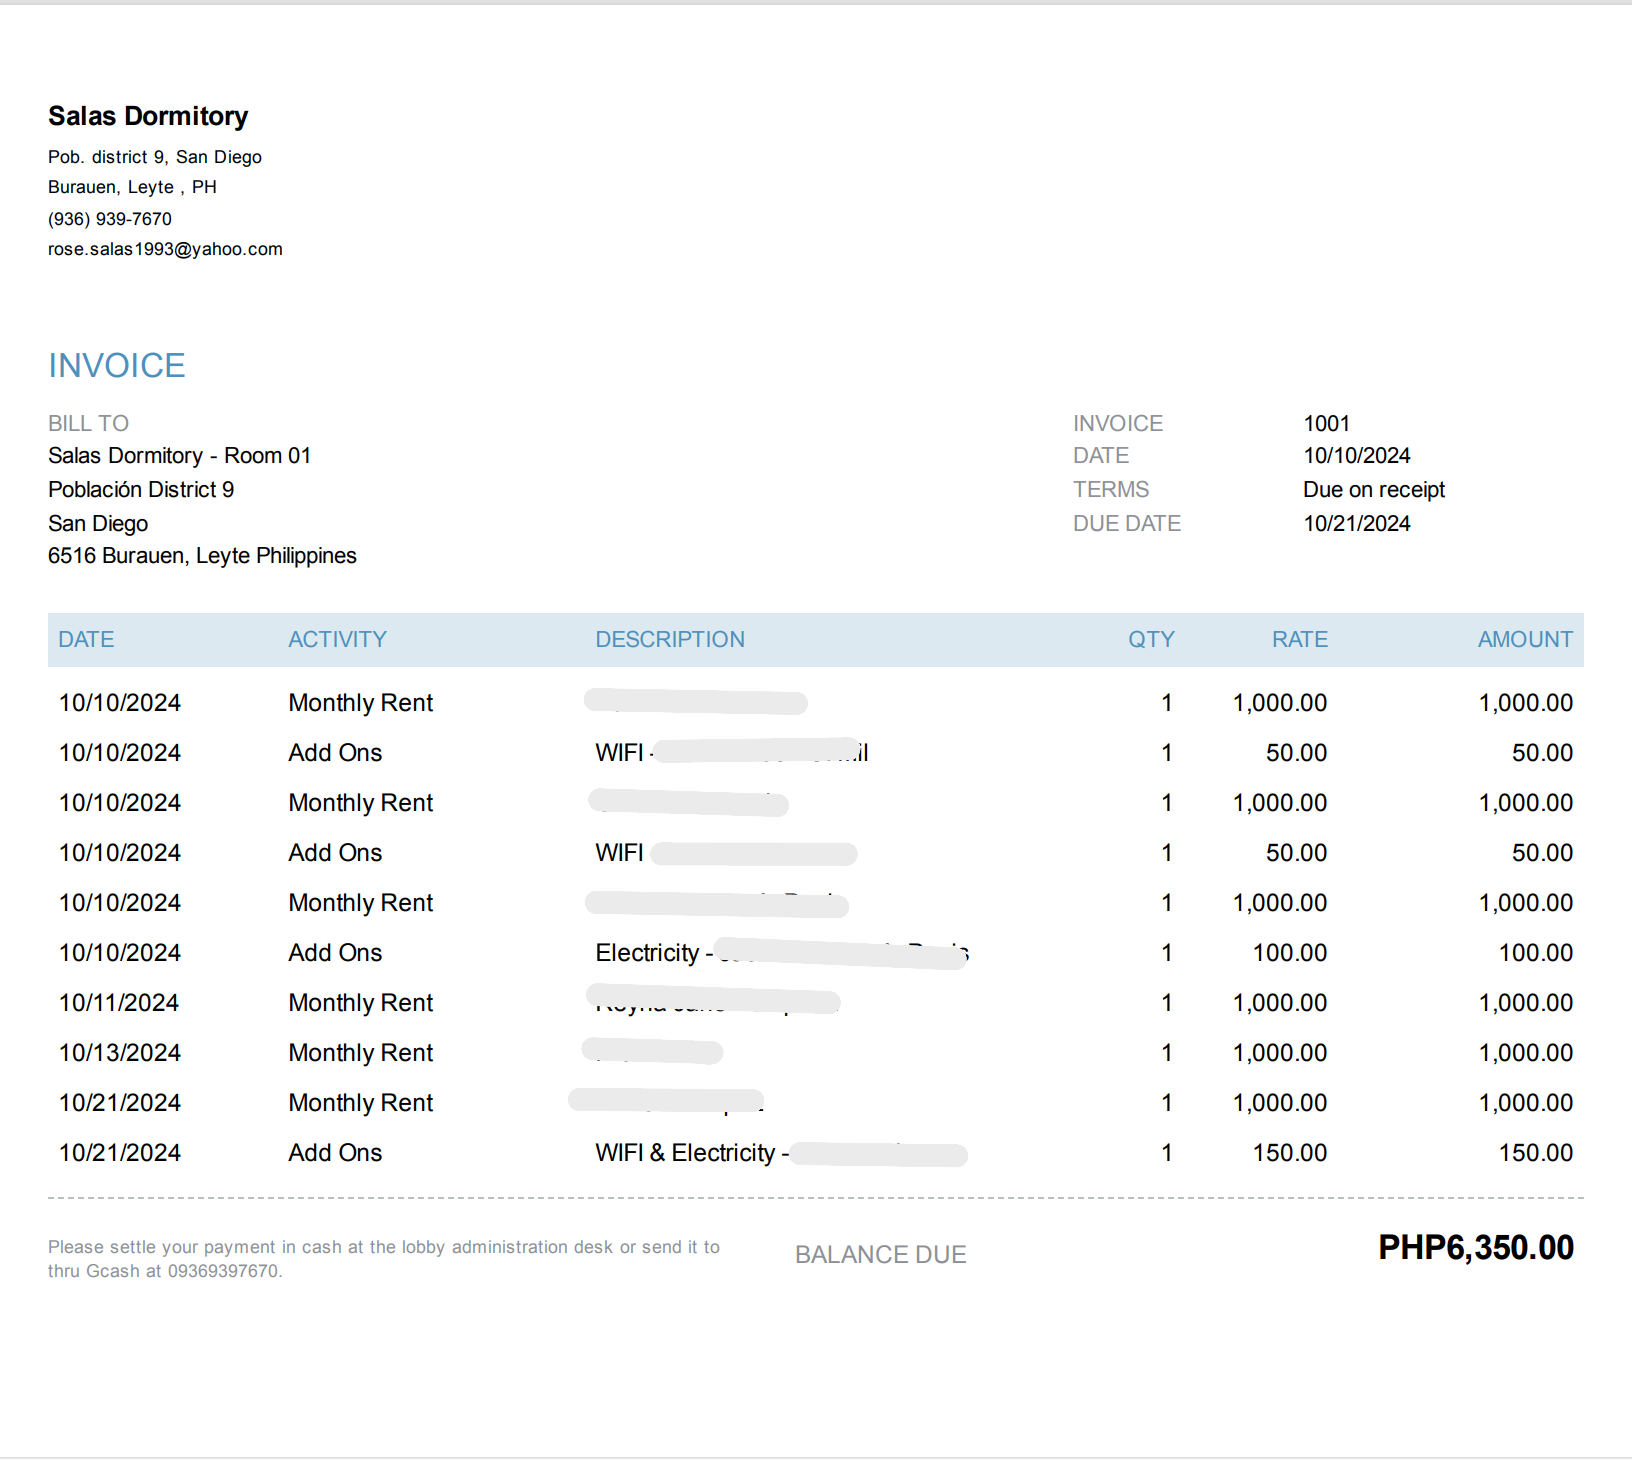This screenshot has width=1632, height=1460.
Task: Click the 100.00 rate in Electricity row
Action: click(x=1290, y=953)
